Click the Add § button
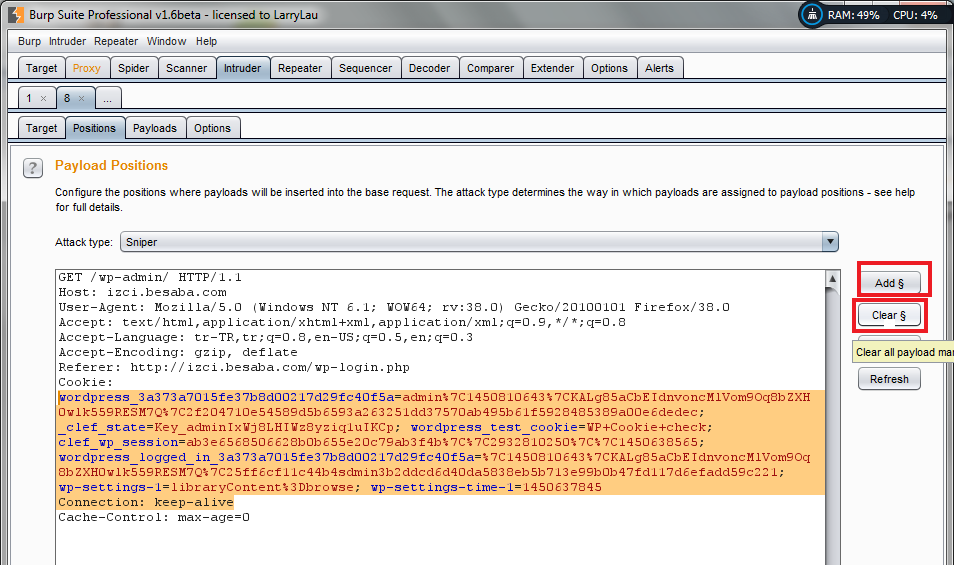 point(889,283)
